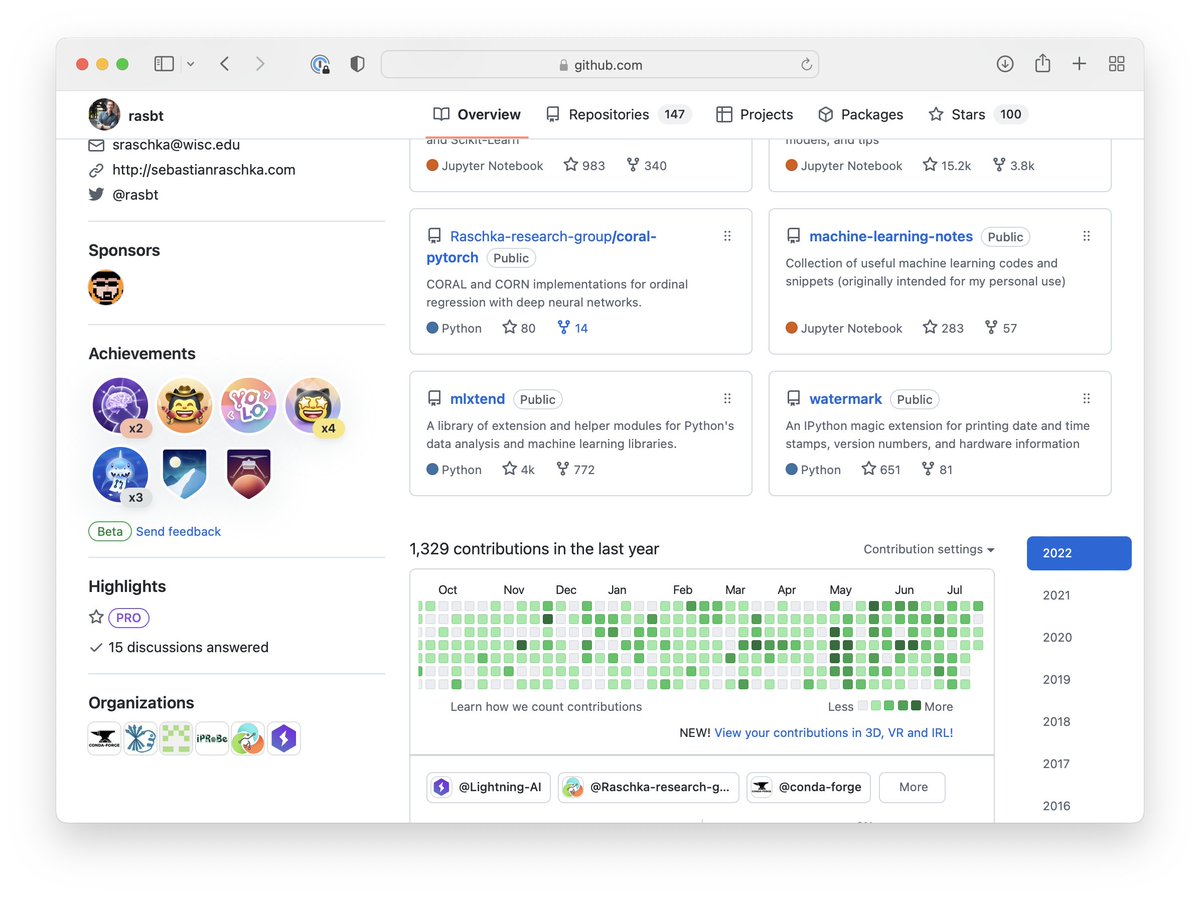Click the rasbt profile avatar in the header

pyautogui.click(x=104, y=115)
